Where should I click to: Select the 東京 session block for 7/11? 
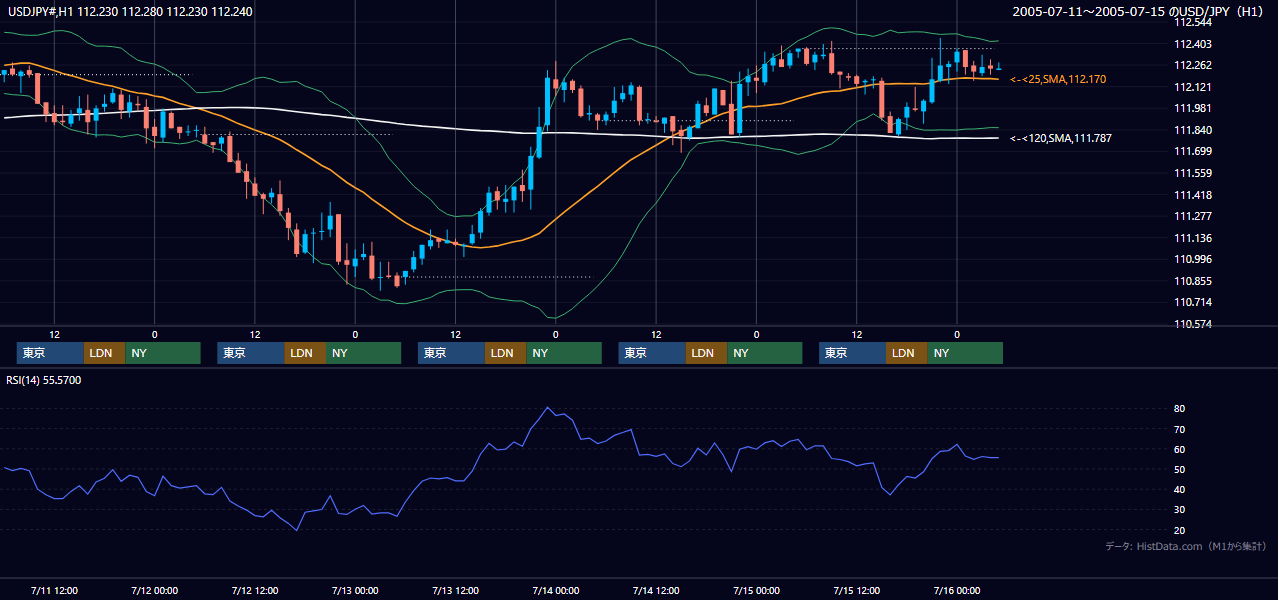pyautogui.click(x=50, y=353)
